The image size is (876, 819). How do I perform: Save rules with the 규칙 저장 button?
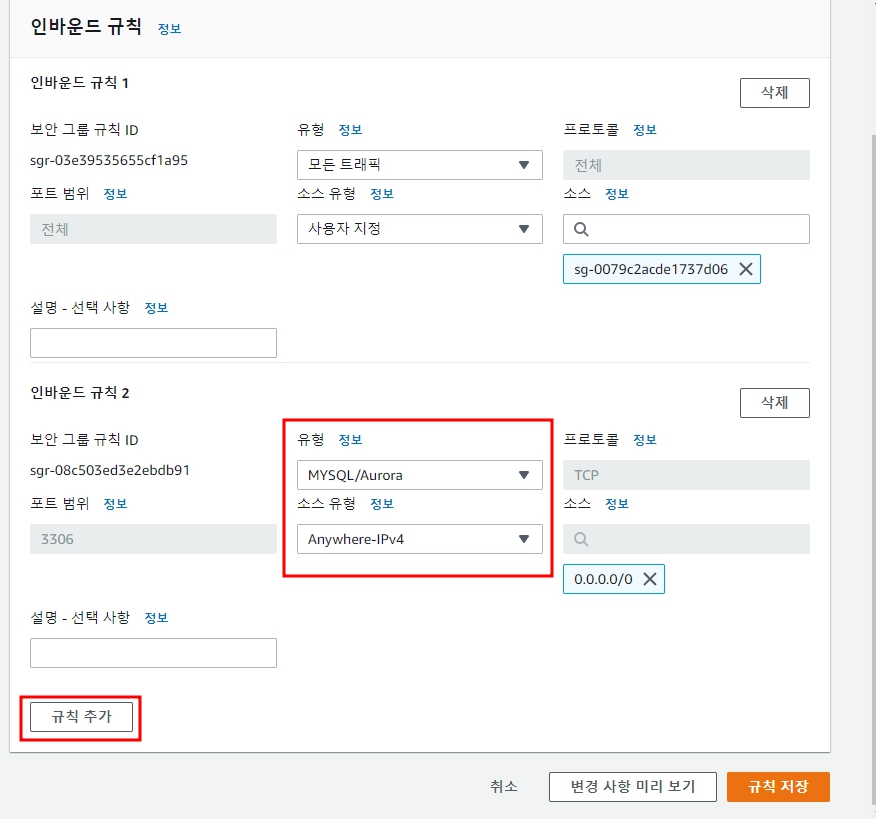pyautogui.click(x=778, y=787)
